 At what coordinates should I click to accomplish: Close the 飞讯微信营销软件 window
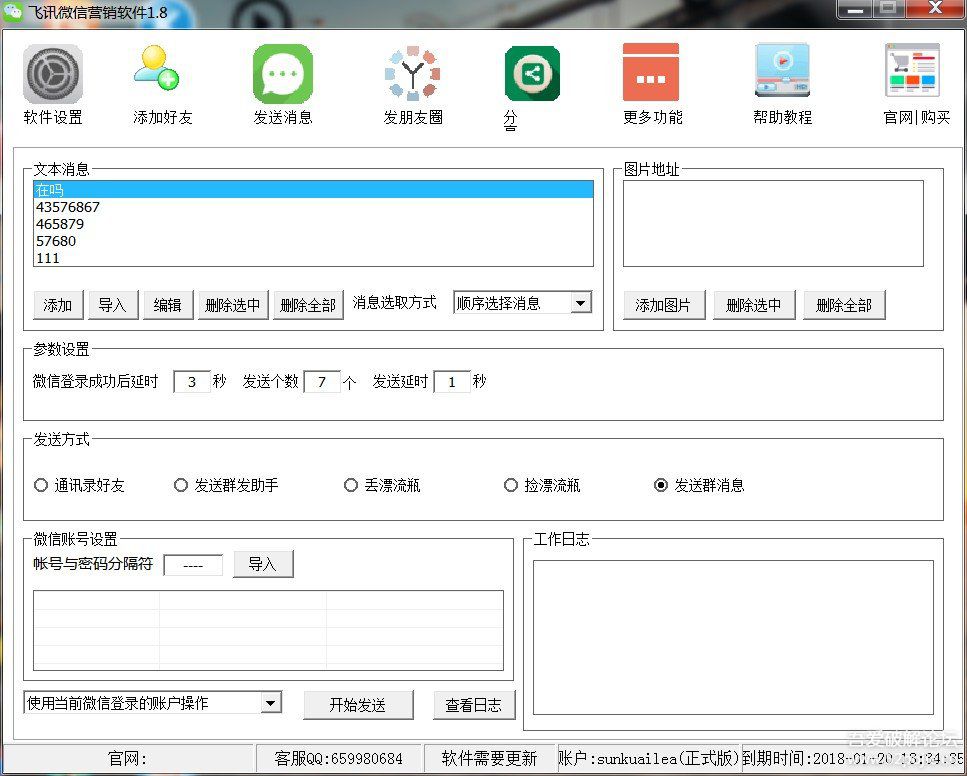[936, 9]
